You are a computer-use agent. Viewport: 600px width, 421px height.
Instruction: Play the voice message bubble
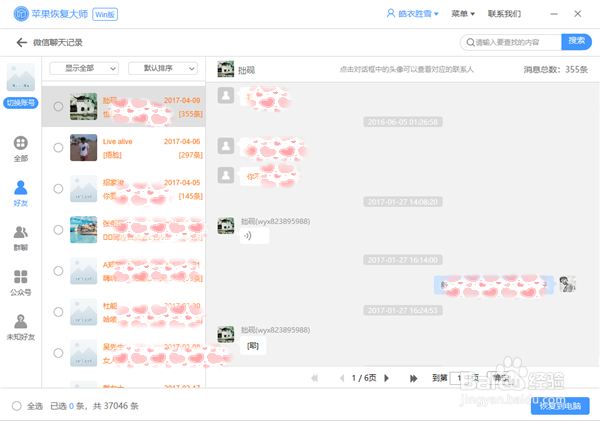254,236
